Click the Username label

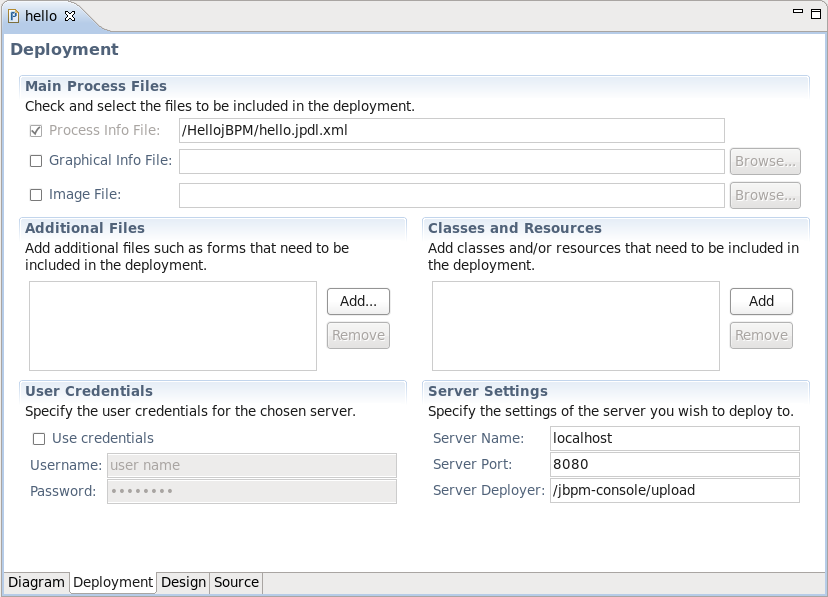click(66, 466)
